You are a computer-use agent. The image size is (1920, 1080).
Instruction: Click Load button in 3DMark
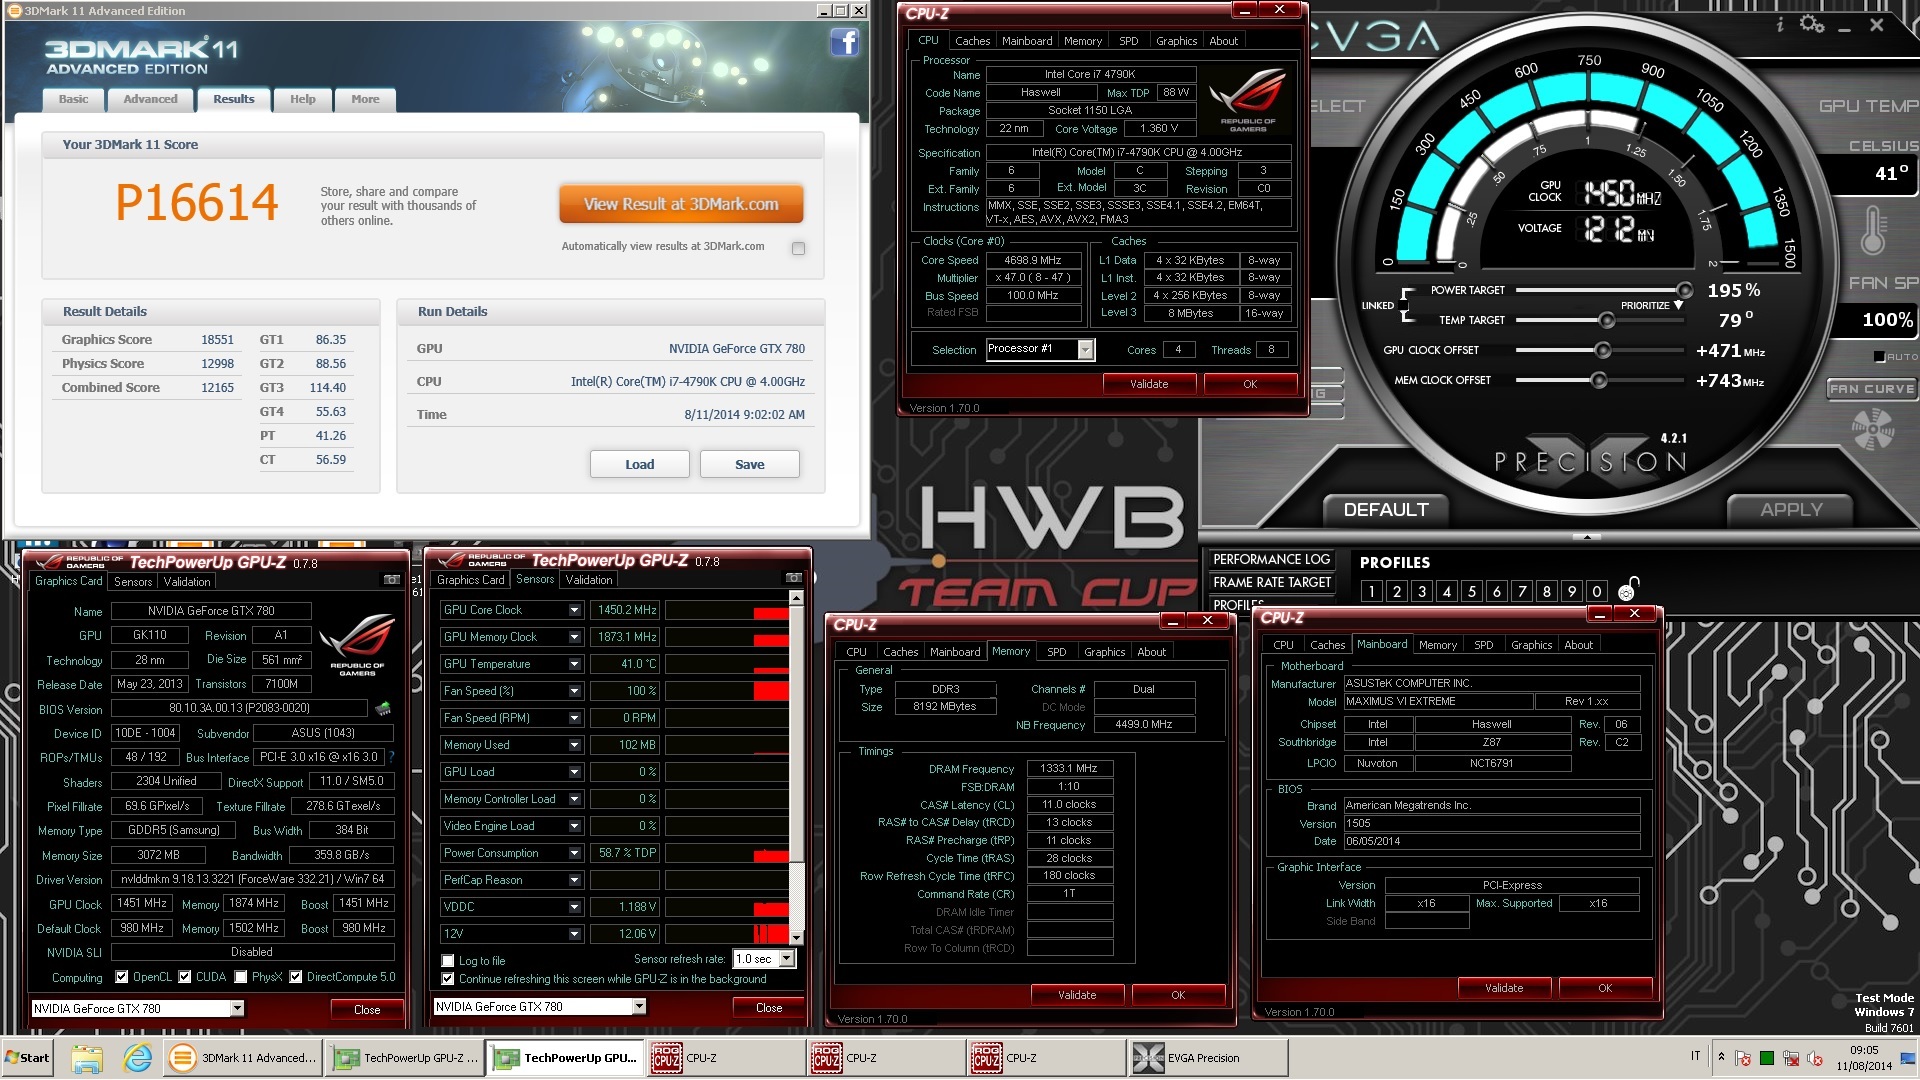(640, 464)
